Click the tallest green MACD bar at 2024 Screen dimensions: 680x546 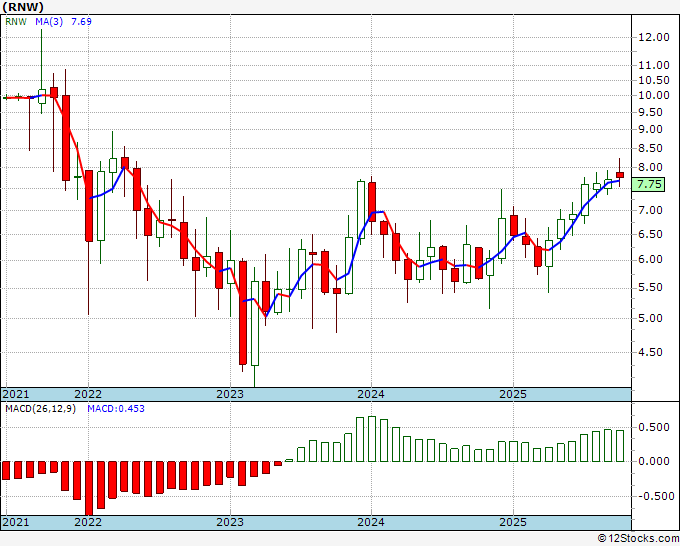[x=372, y=439]
